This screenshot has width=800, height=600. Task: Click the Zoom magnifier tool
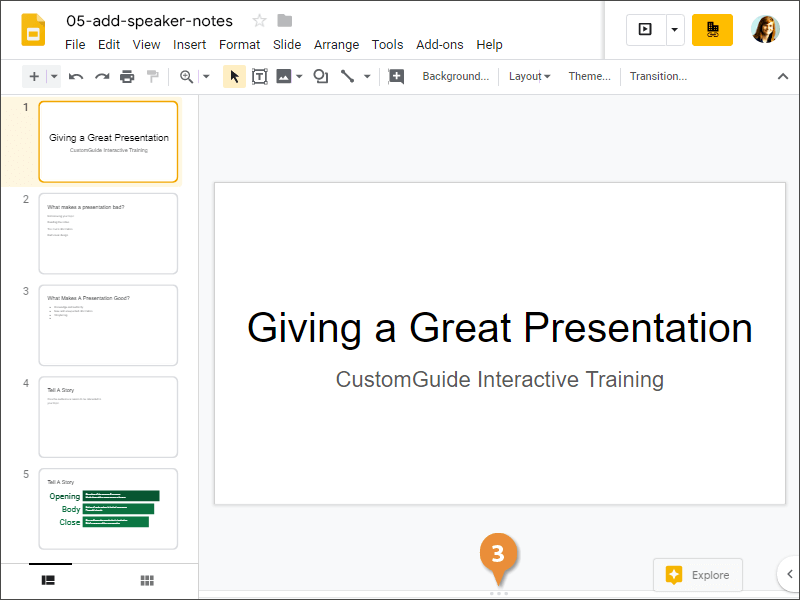pos(186,77)
